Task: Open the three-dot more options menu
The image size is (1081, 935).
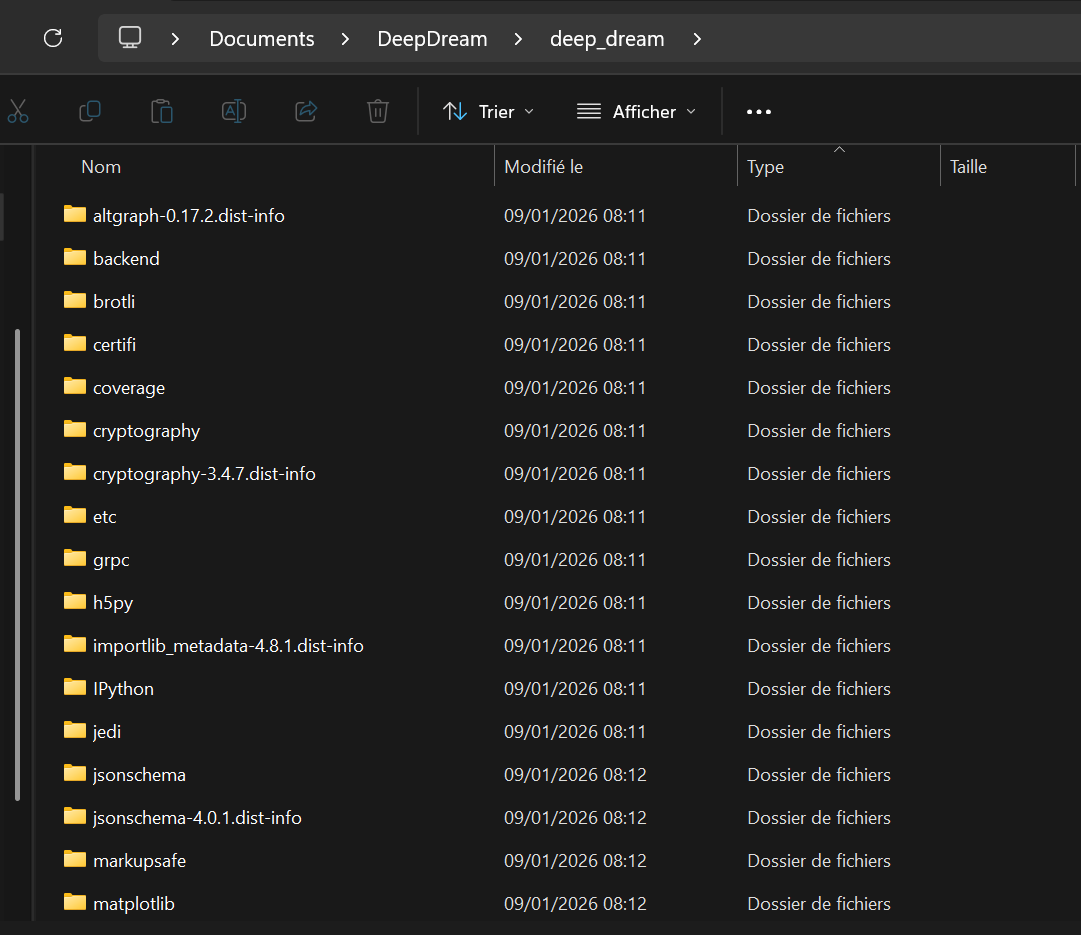Action: coord(759,111)
